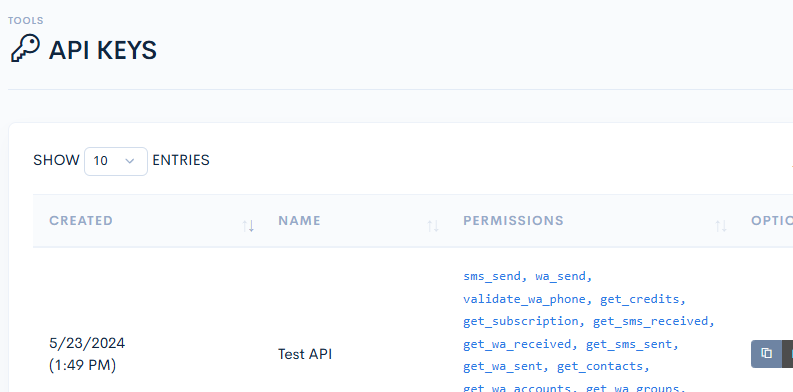The width and height of the screenshot is (793, 392).
Task: Click the sms_send permission text
Action: [x=492, y=276]
